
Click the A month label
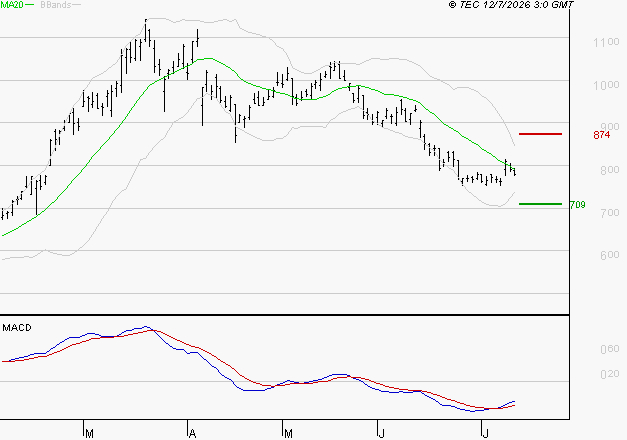(192, 434)
